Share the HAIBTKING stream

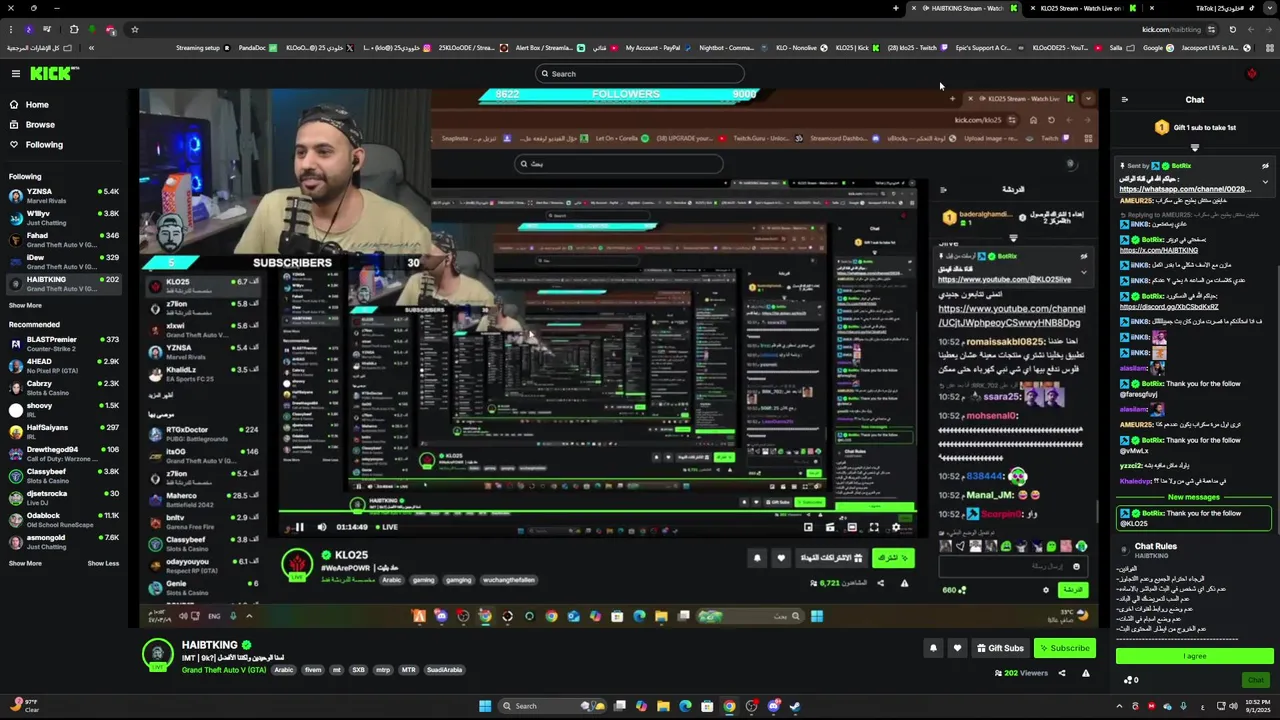1062,673
